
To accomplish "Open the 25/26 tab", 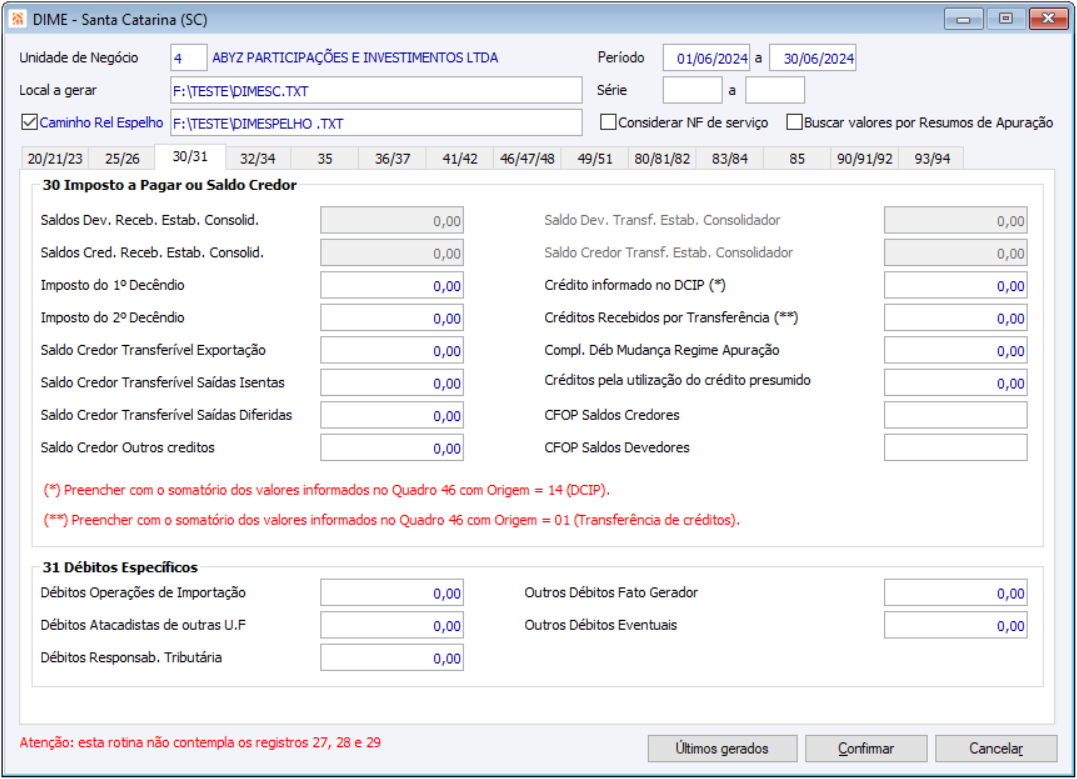I will (x=122, y=159).
